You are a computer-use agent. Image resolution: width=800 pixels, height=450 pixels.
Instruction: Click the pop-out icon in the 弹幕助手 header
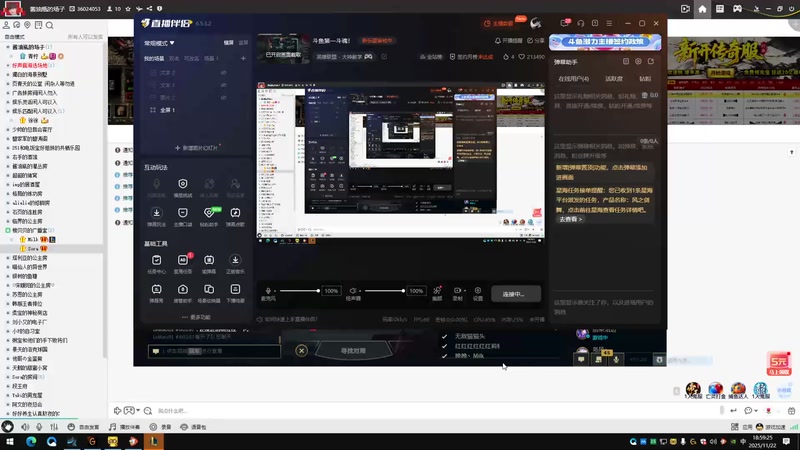651,61
